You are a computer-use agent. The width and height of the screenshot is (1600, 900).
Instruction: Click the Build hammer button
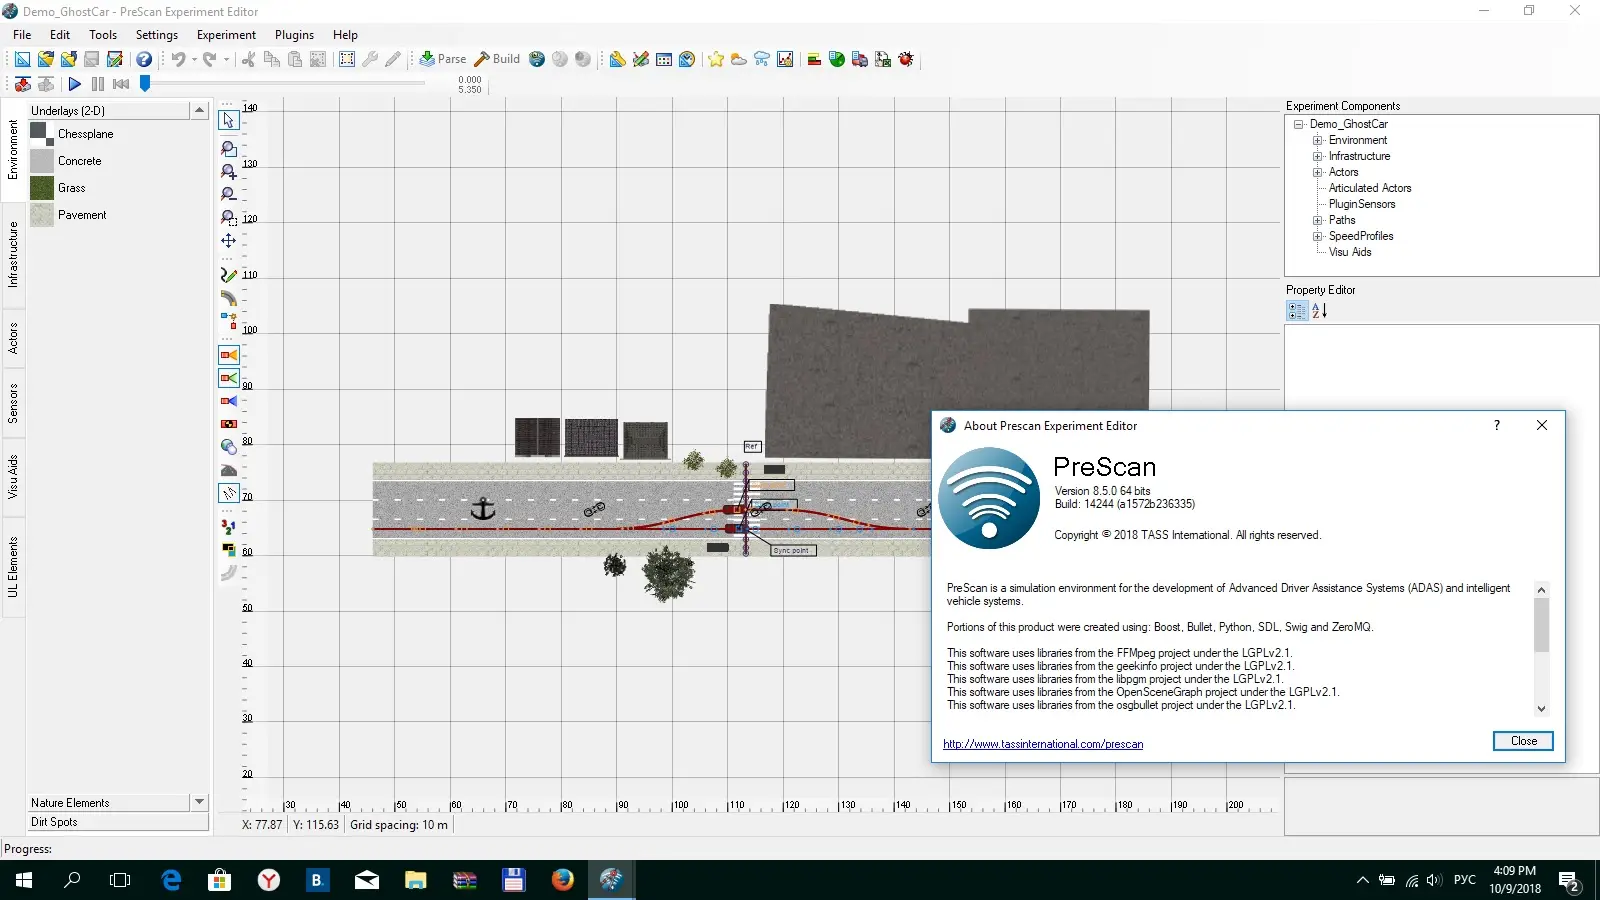497,59
